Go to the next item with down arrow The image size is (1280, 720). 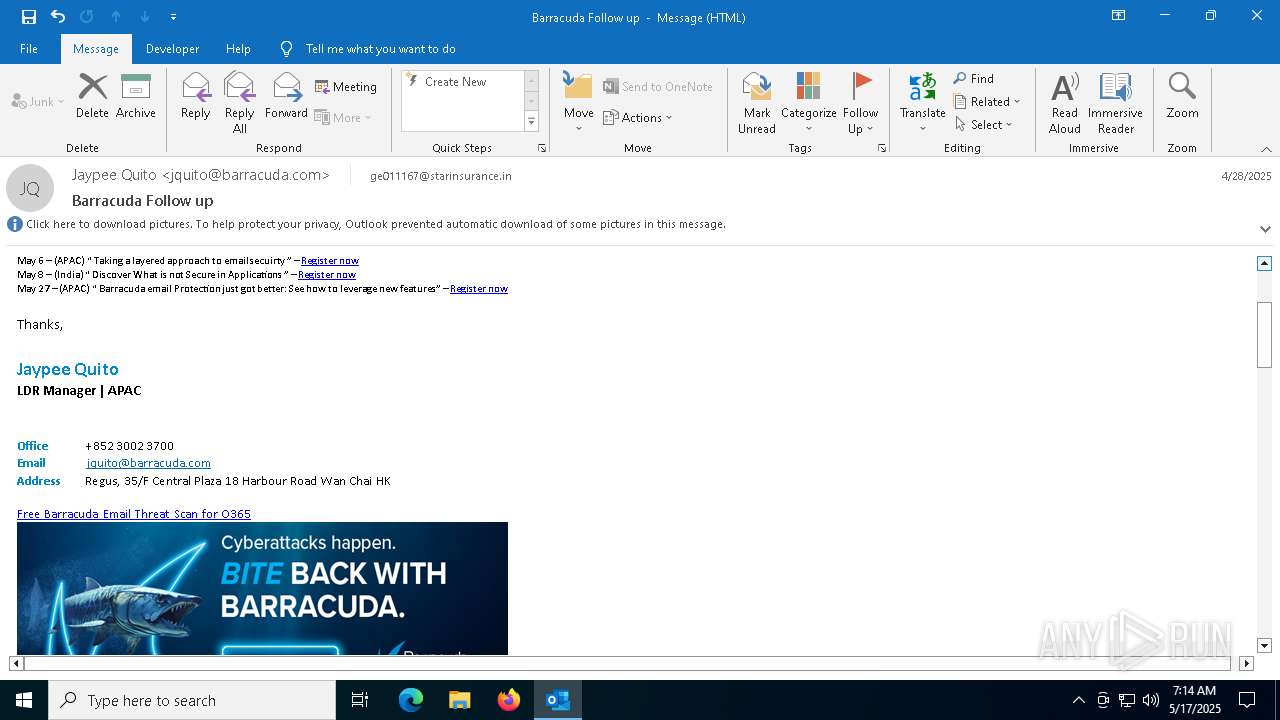(145, 16)
